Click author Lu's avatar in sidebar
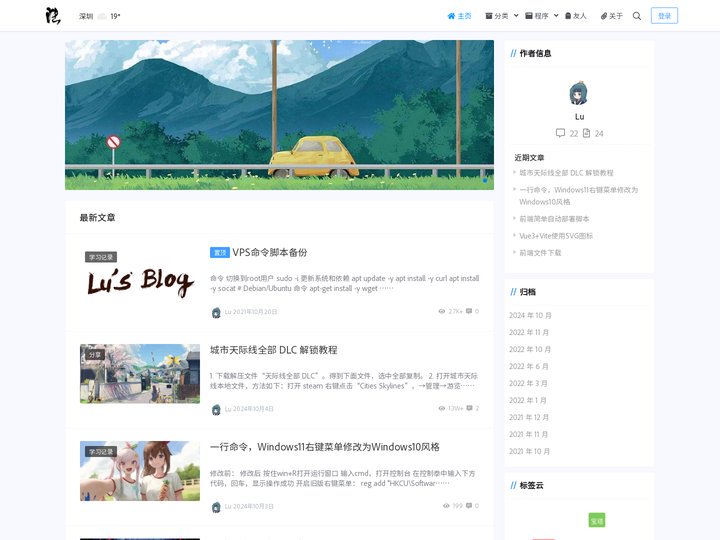 [x=579, y=93]
